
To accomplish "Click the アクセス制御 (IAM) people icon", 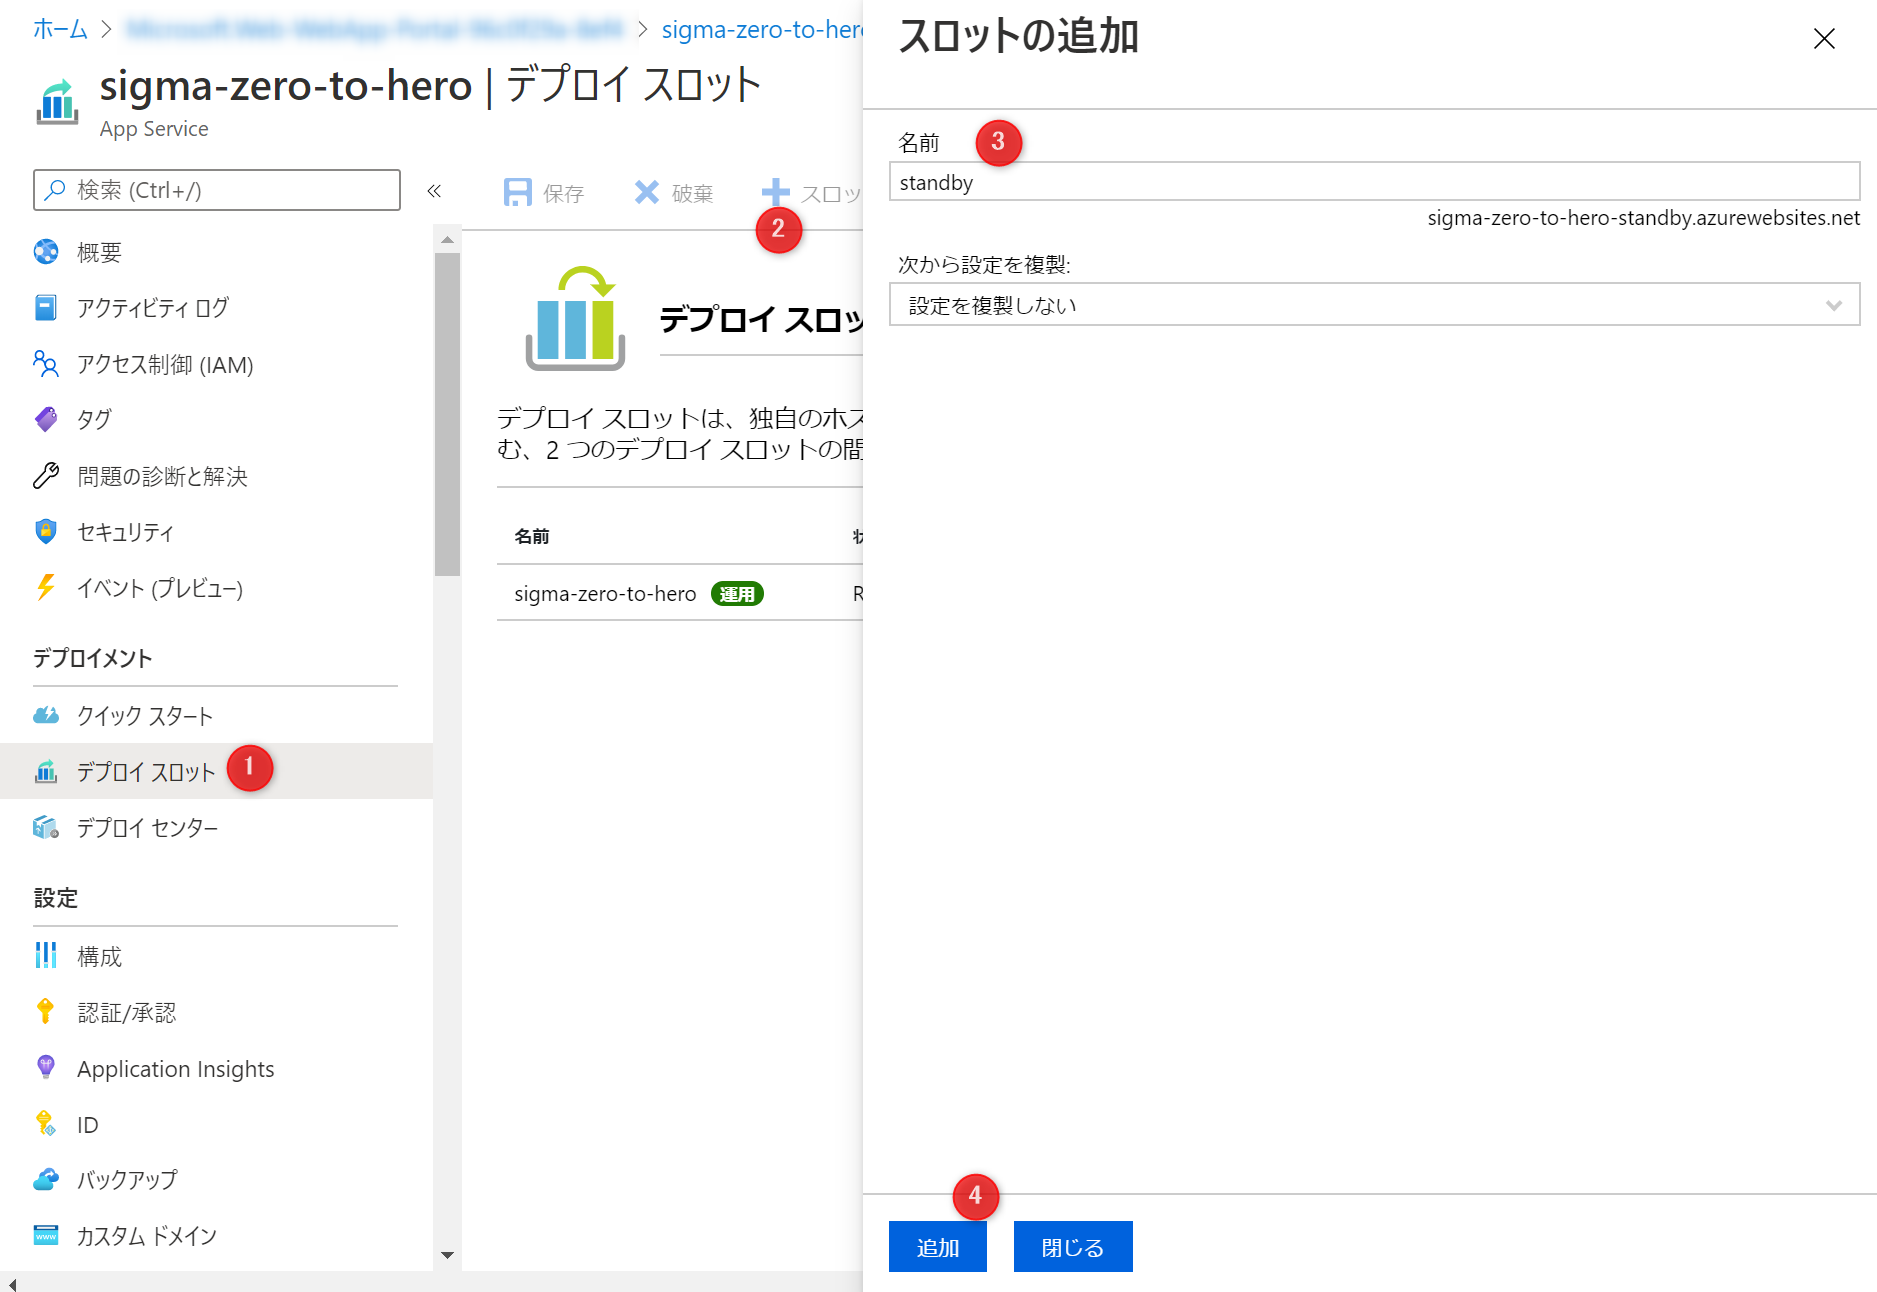I will (46, 364).
